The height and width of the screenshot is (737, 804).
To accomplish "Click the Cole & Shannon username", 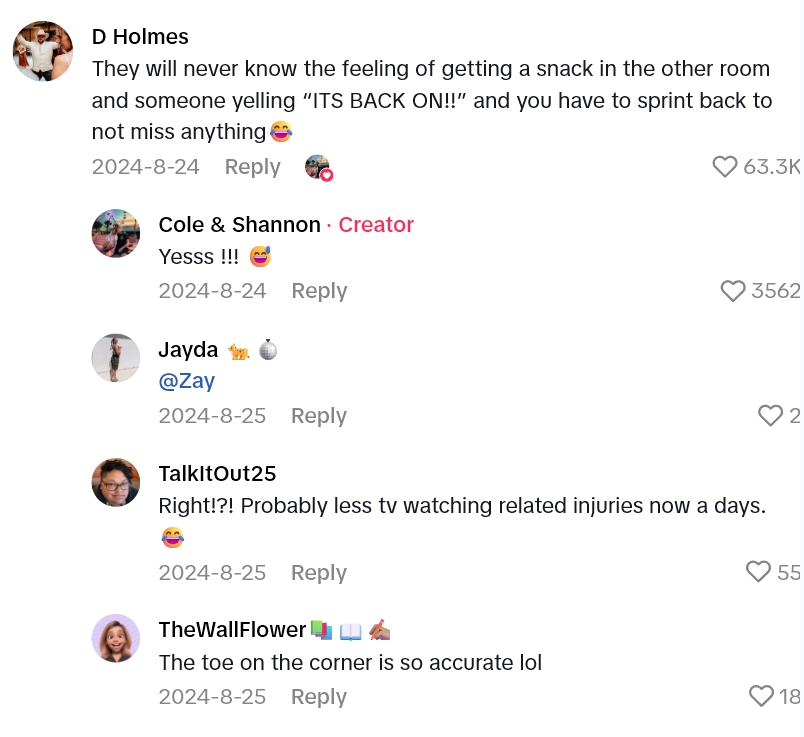I will [240, 225].
